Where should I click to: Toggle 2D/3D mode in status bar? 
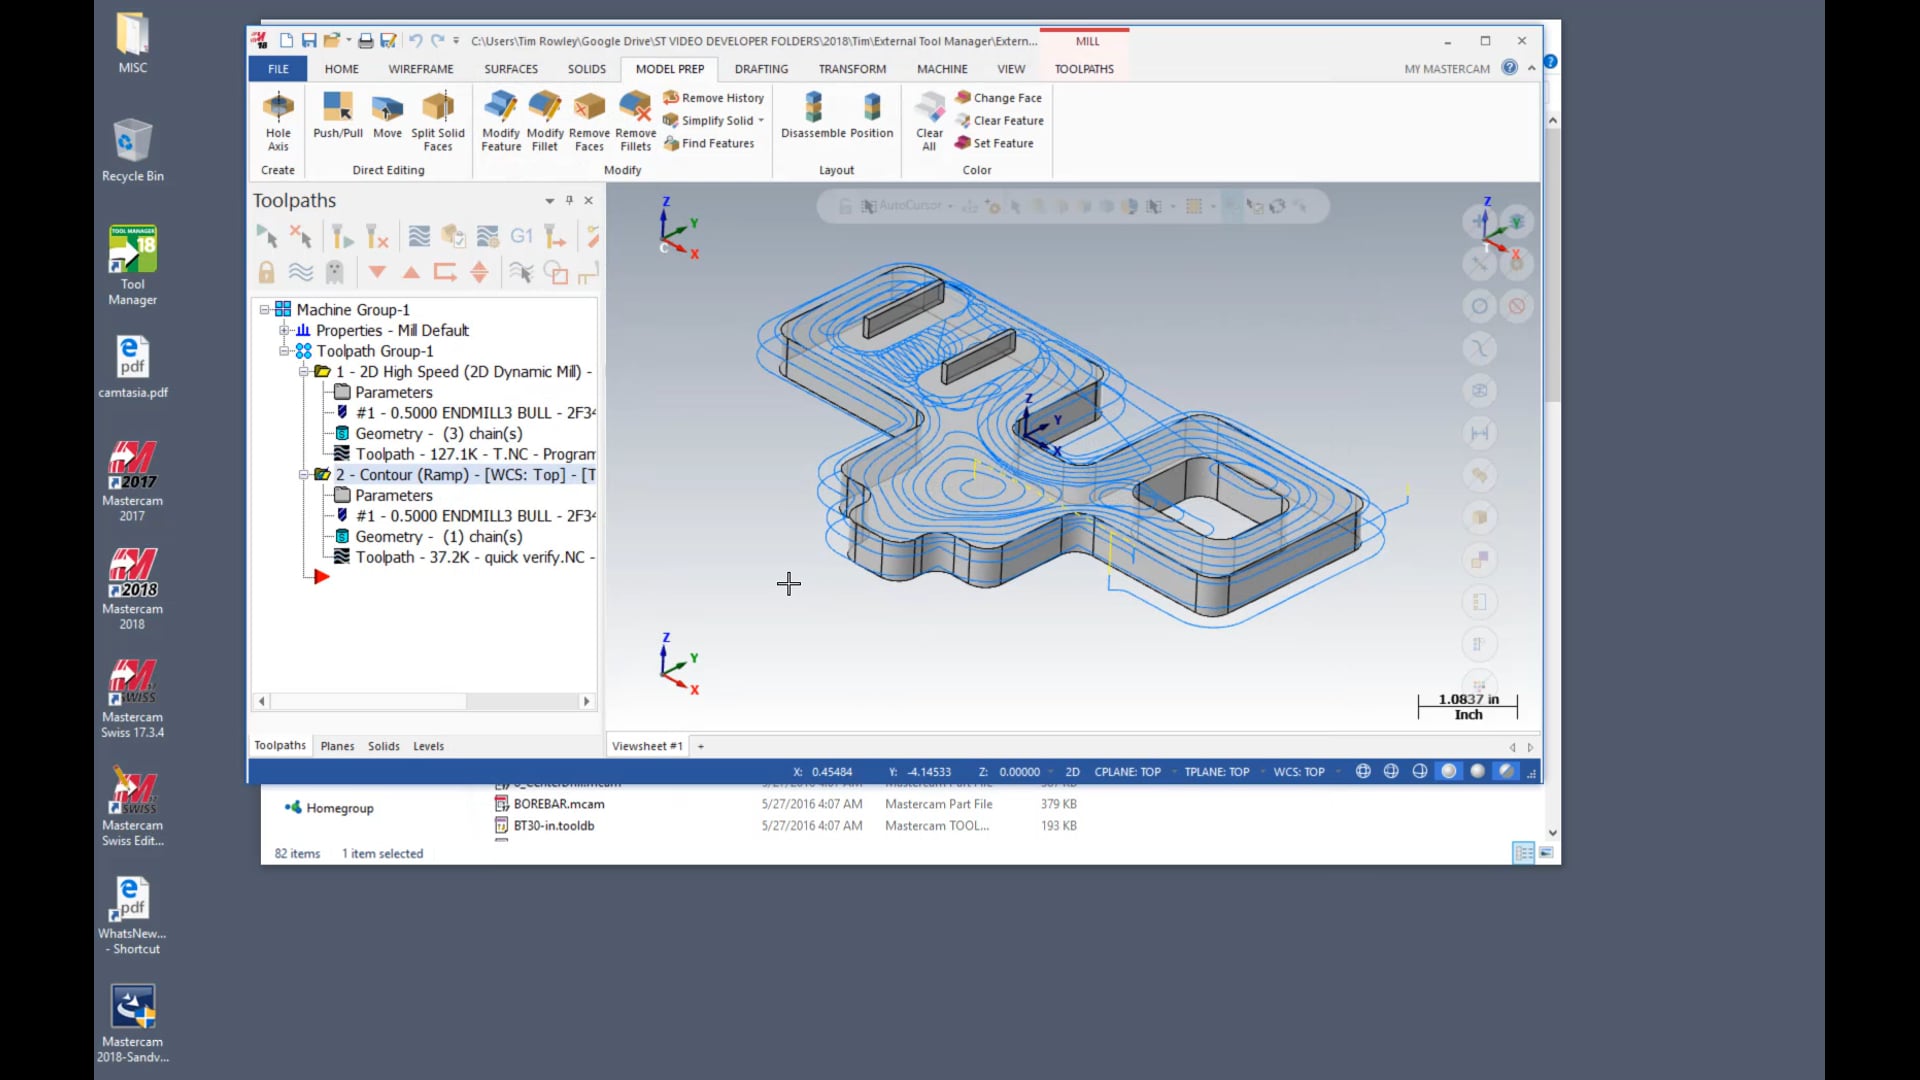[x=1072, y=772]
